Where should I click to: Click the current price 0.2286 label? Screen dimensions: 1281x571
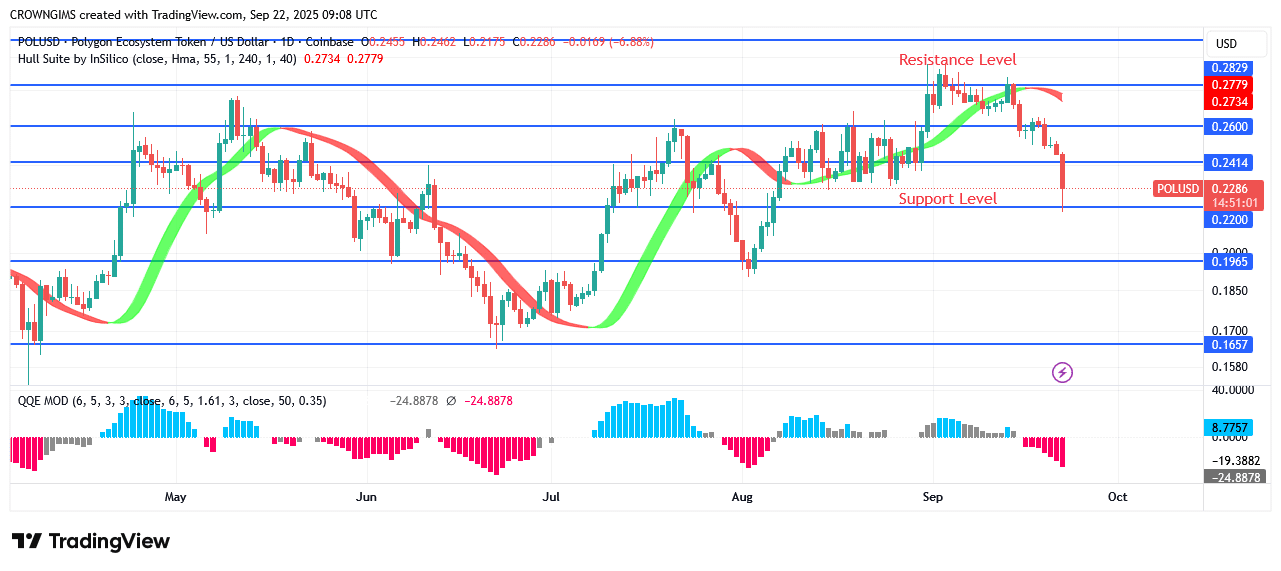point(1229,188)
